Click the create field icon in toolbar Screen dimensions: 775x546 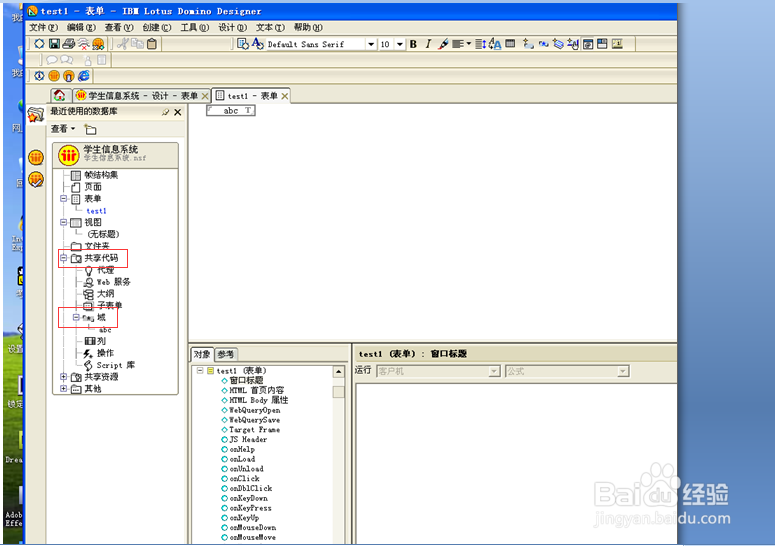(x=528, y=44)
